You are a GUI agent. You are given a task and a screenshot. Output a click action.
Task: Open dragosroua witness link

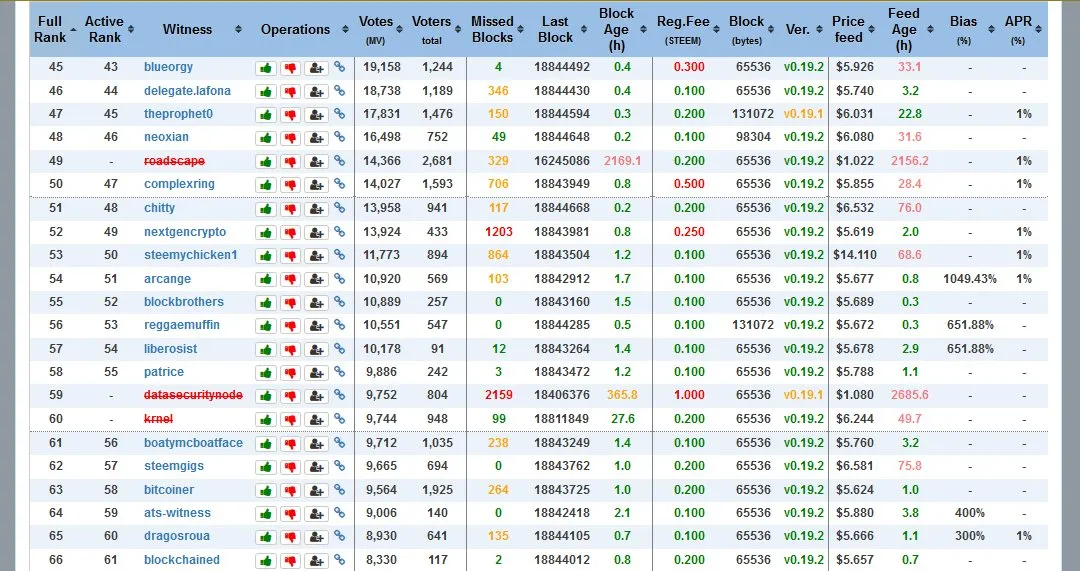coord(177,536)
